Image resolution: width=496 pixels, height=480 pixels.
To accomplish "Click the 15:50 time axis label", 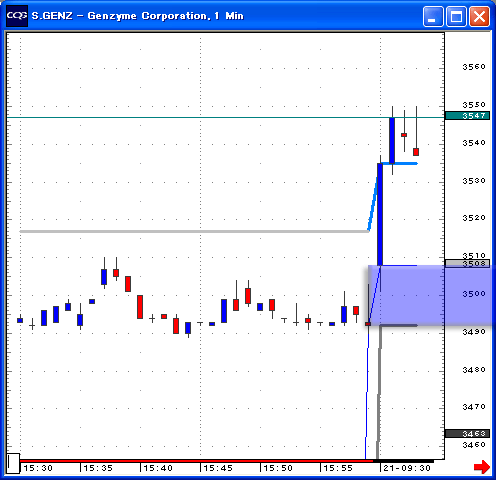I will (x=278, y=468).
